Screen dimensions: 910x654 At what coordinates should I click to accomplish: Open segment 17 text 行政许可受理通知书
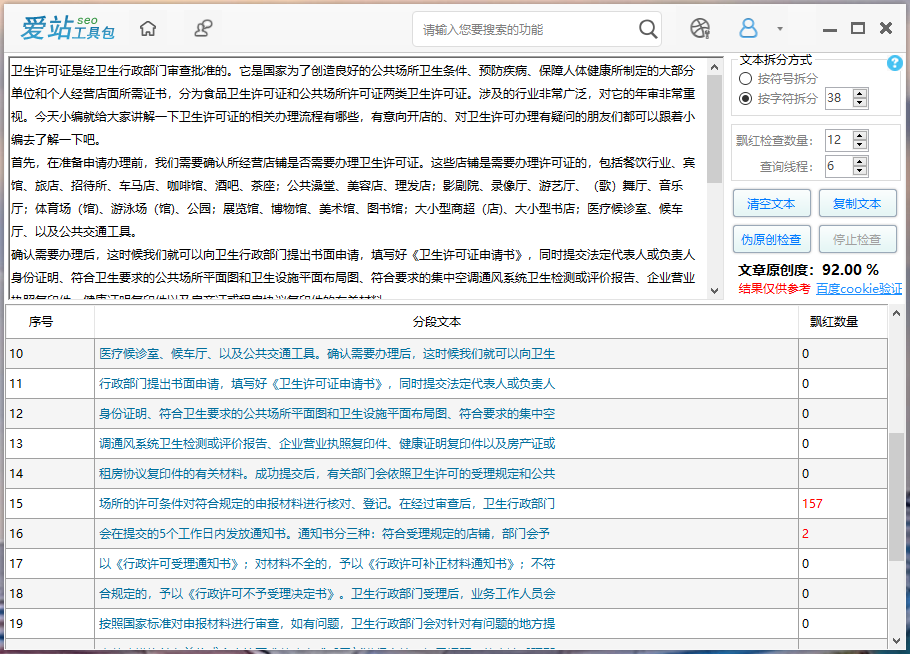pyautogui.click(x=327, y=563)
